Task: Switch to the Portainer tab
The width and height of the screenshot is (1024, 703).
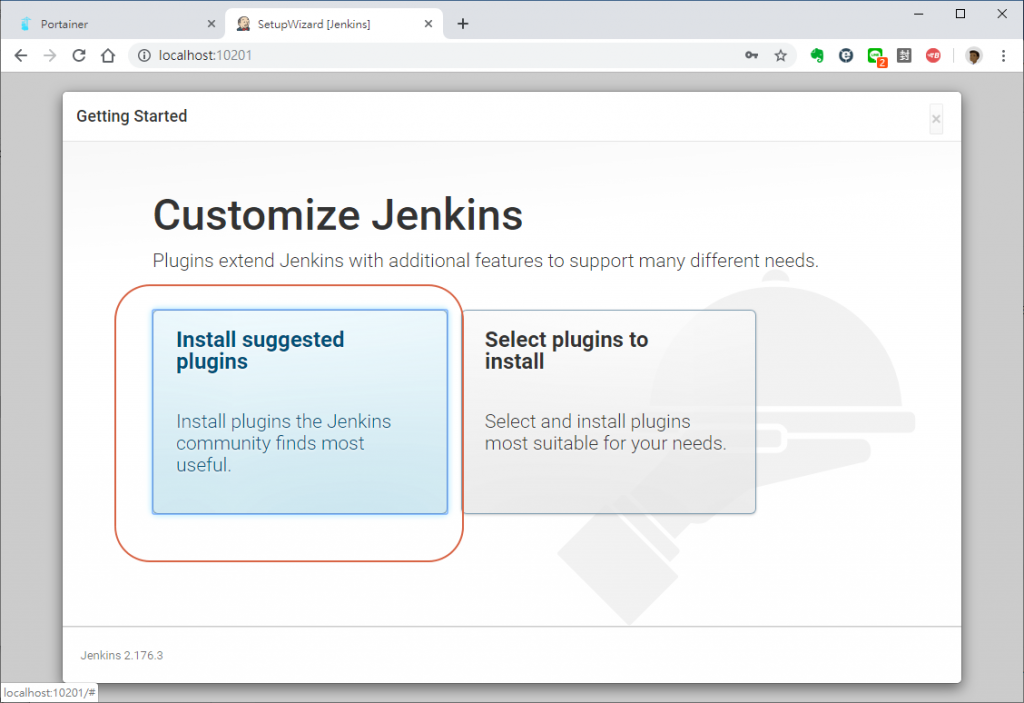Action: coord(110,24)
